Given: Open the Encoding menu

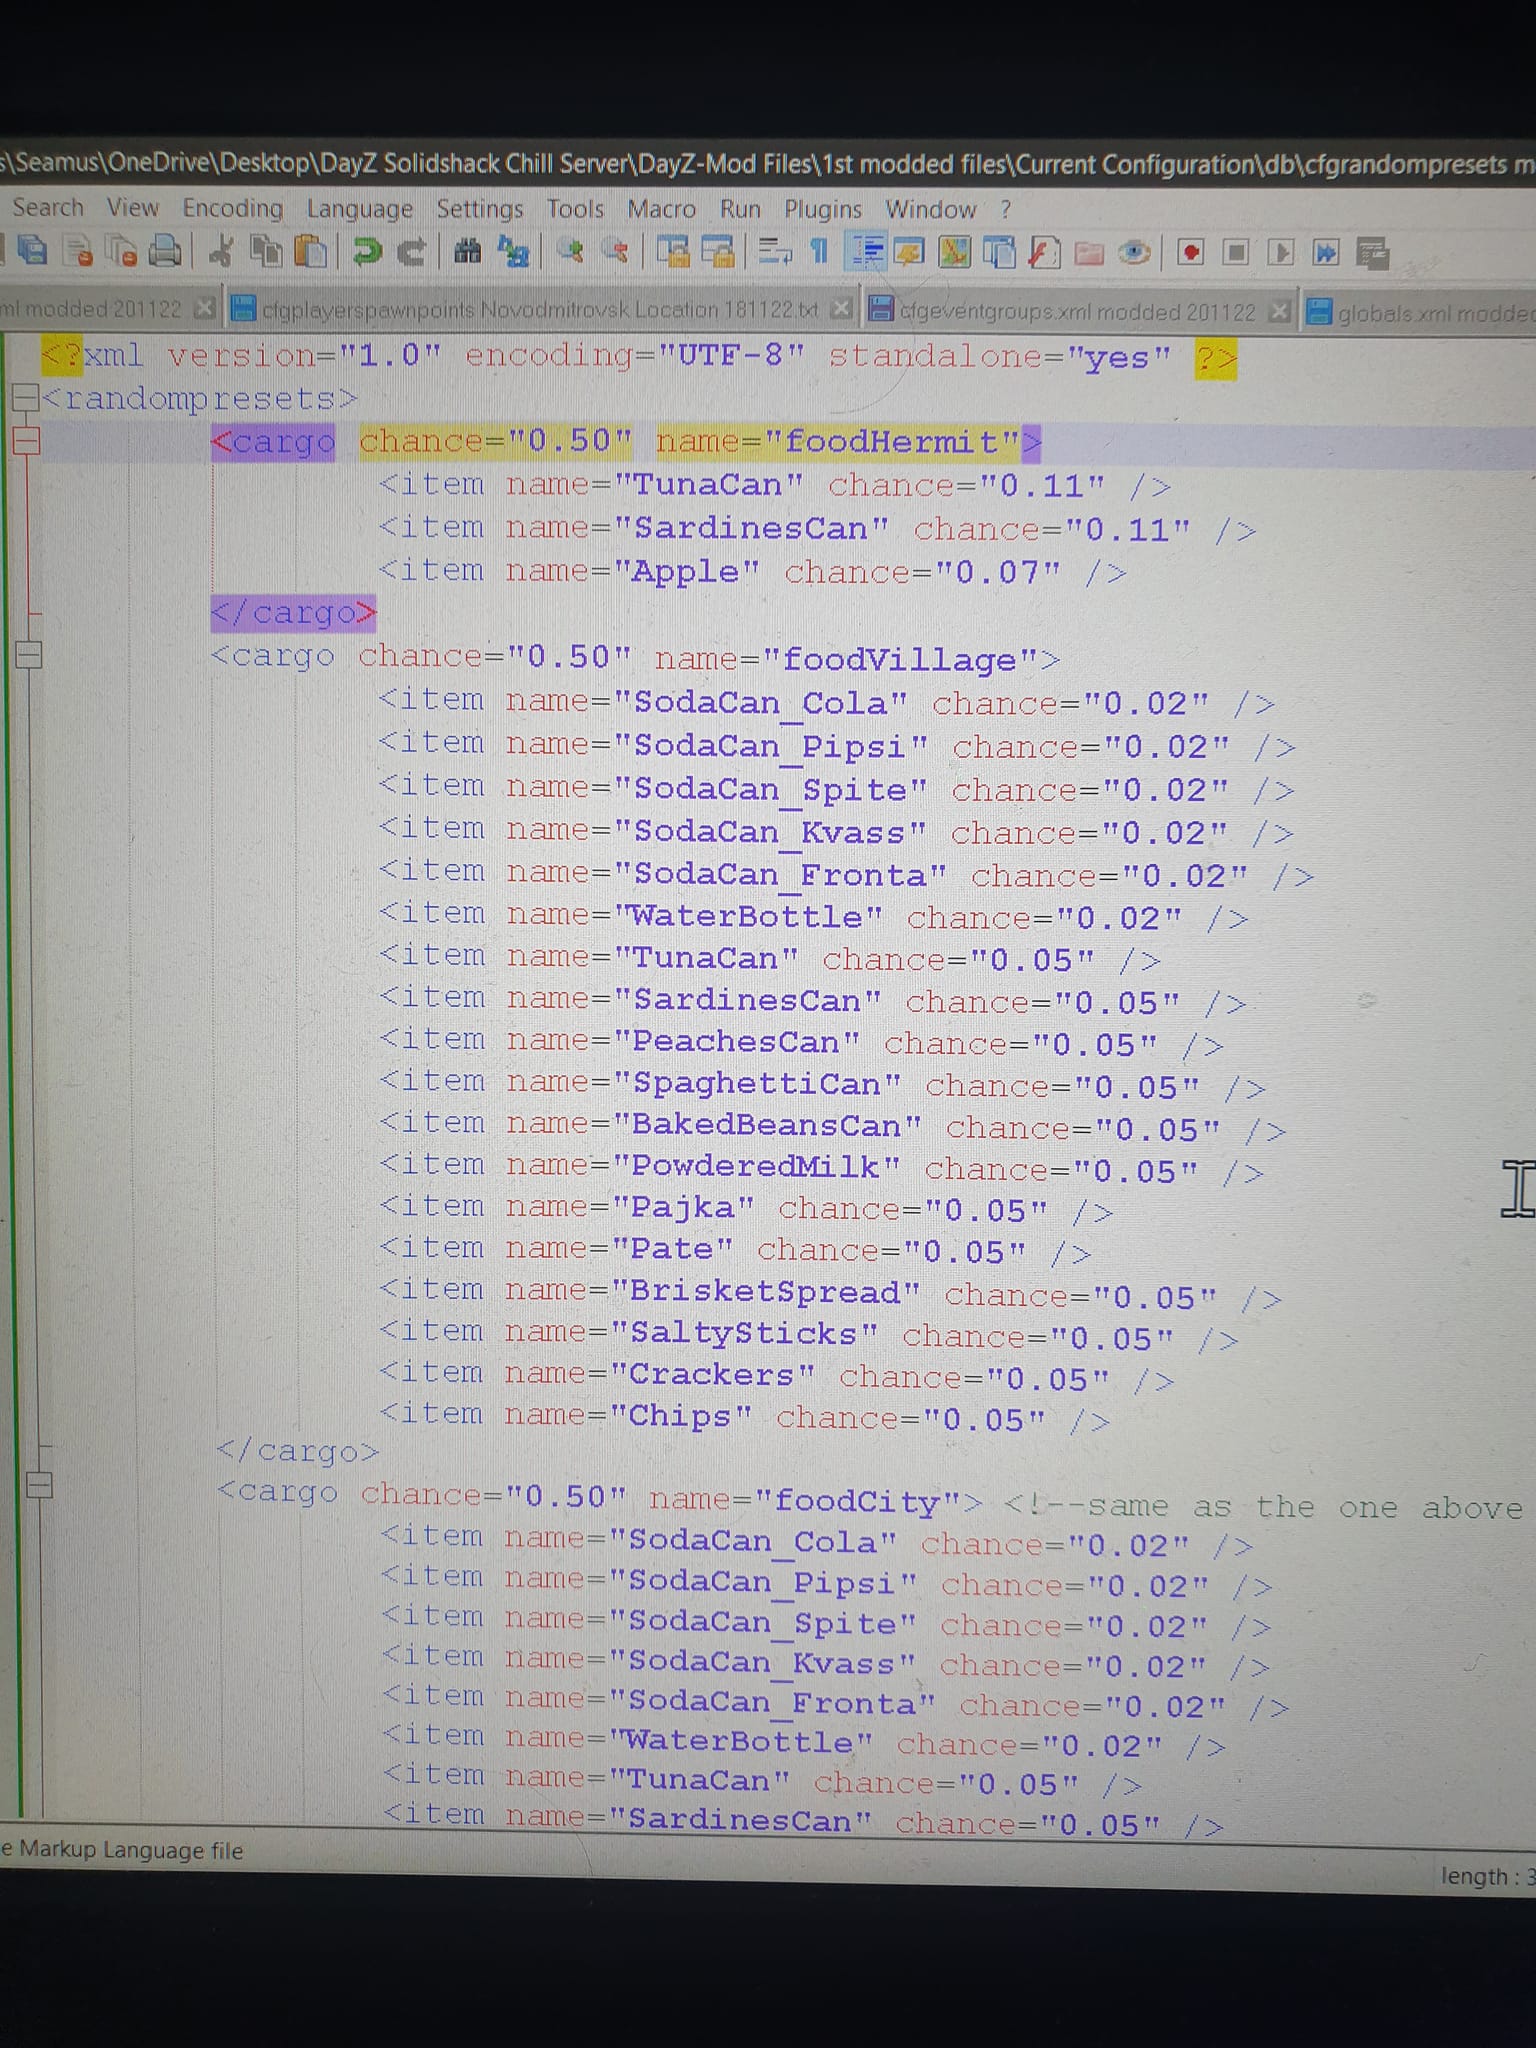Looking at the screenshot, I should click(x=232, y=208).
